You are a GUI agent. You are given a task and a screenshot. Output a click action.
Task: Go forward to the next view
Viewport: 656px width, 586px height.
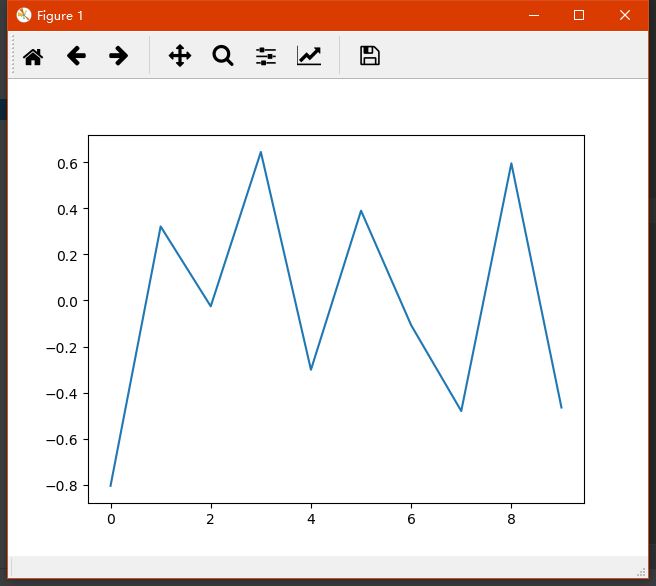tap(118, 56)
